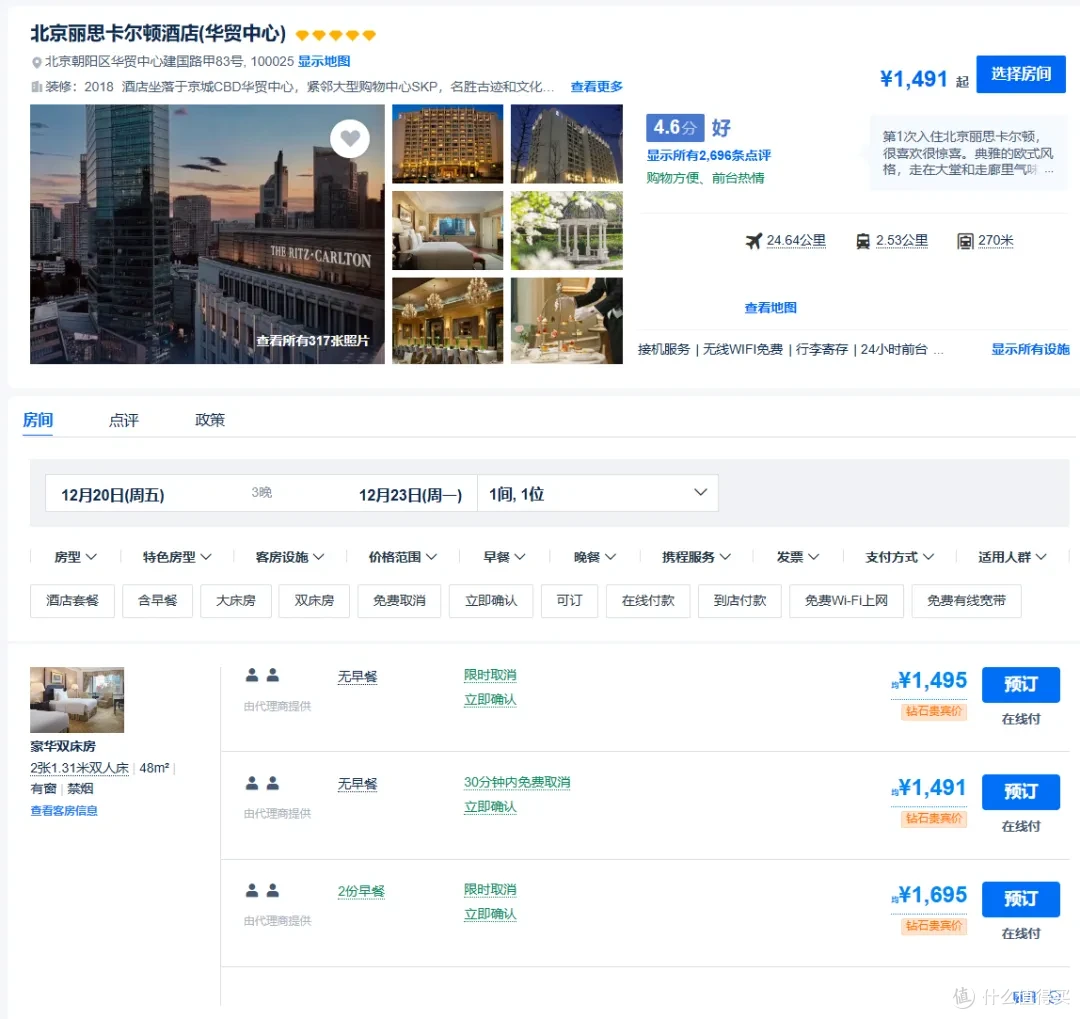Toggle the 含早餐 filter tag

[x=158, y=601]
